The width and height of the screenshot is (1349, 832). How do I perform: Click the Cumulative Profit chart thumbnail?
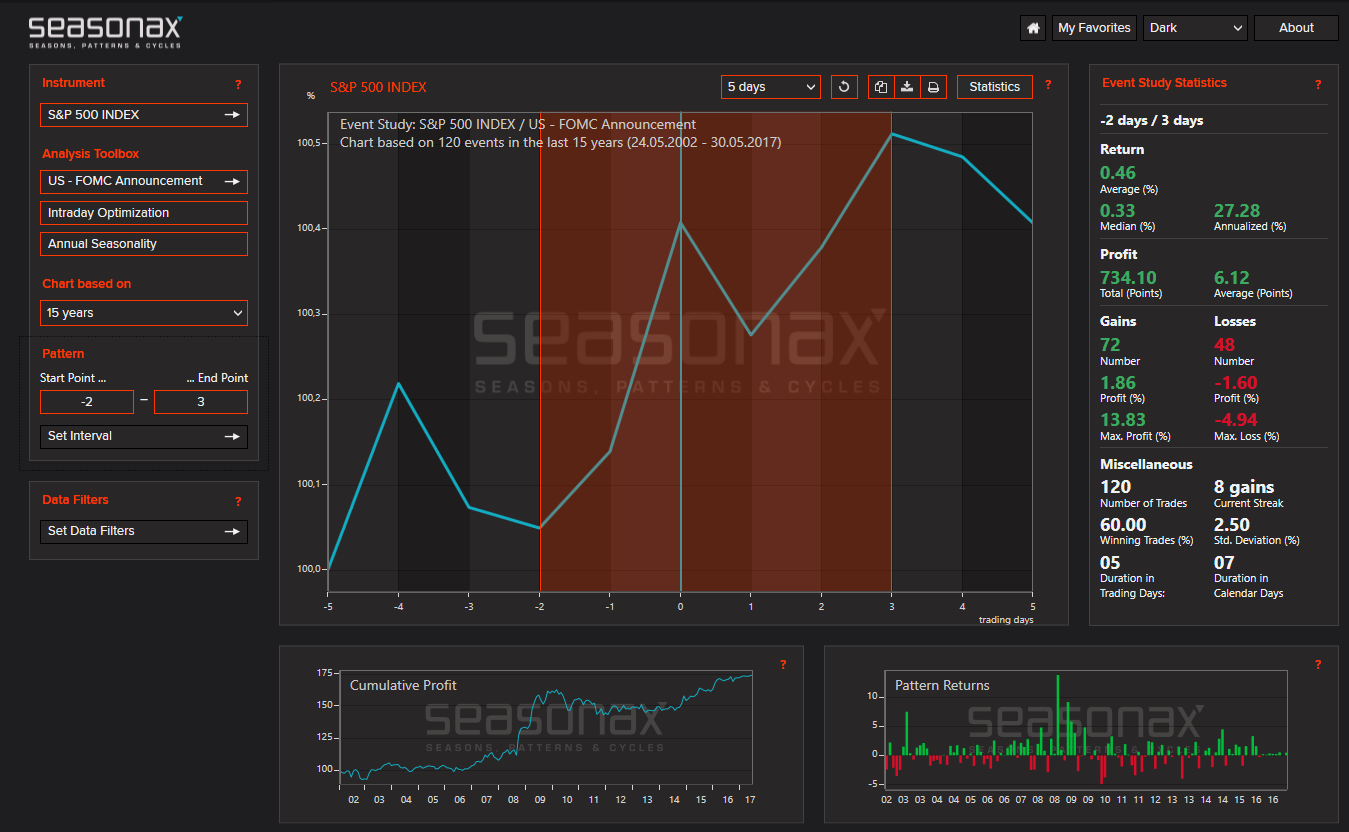pos(546,727)
